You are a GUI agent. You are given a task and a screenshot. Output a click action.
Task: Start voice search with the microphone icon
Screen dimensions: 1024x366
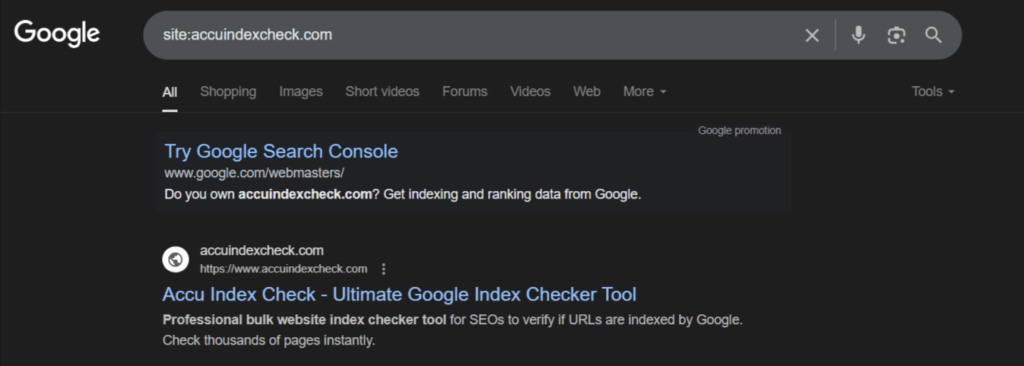[858, 35]
